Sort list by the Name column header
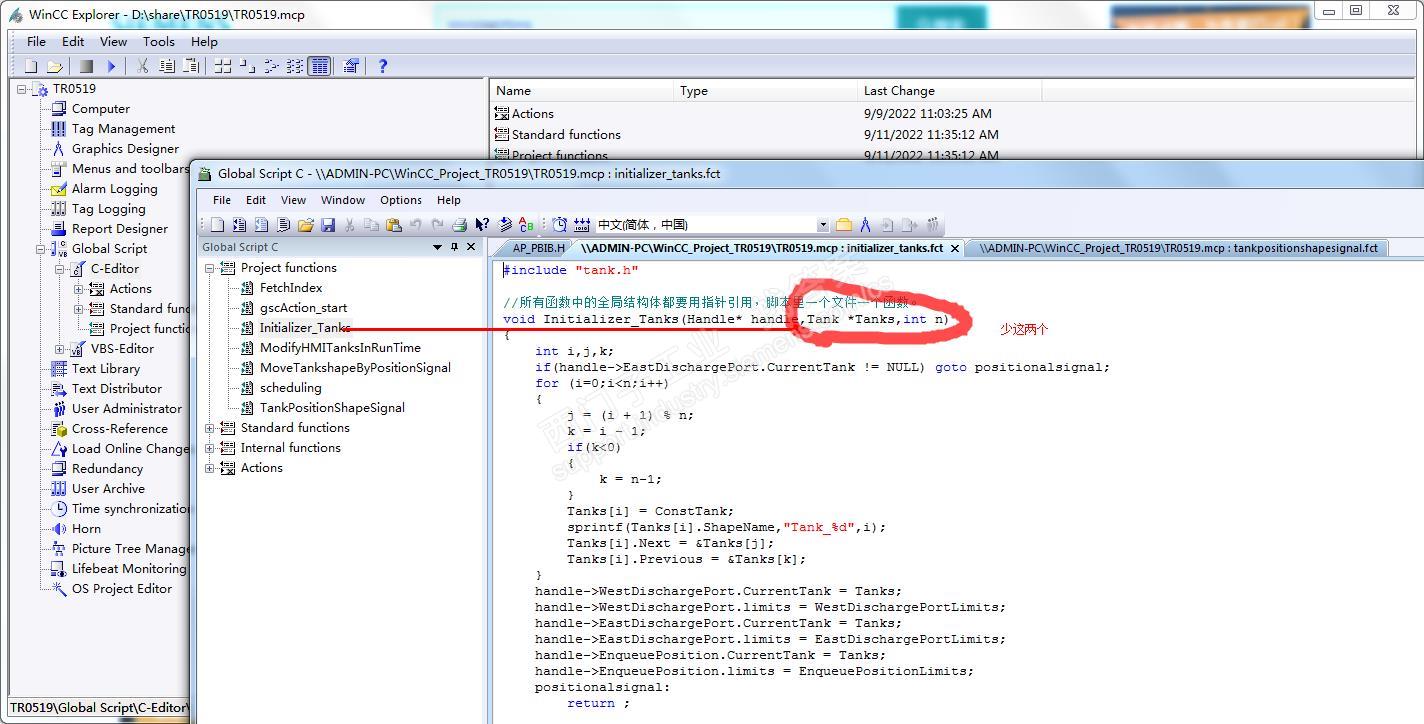The width and height of the screenshot is (1424, 724). point(583,91)
